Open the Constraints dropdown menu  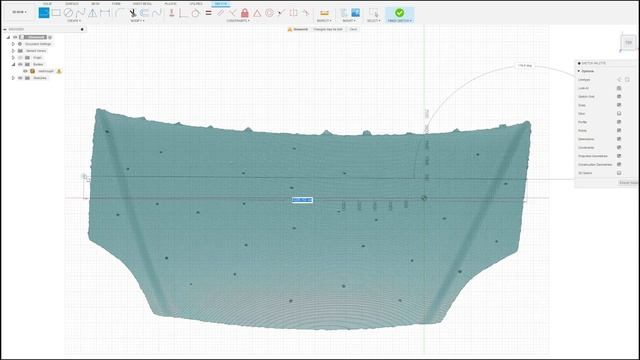[238, 21]
